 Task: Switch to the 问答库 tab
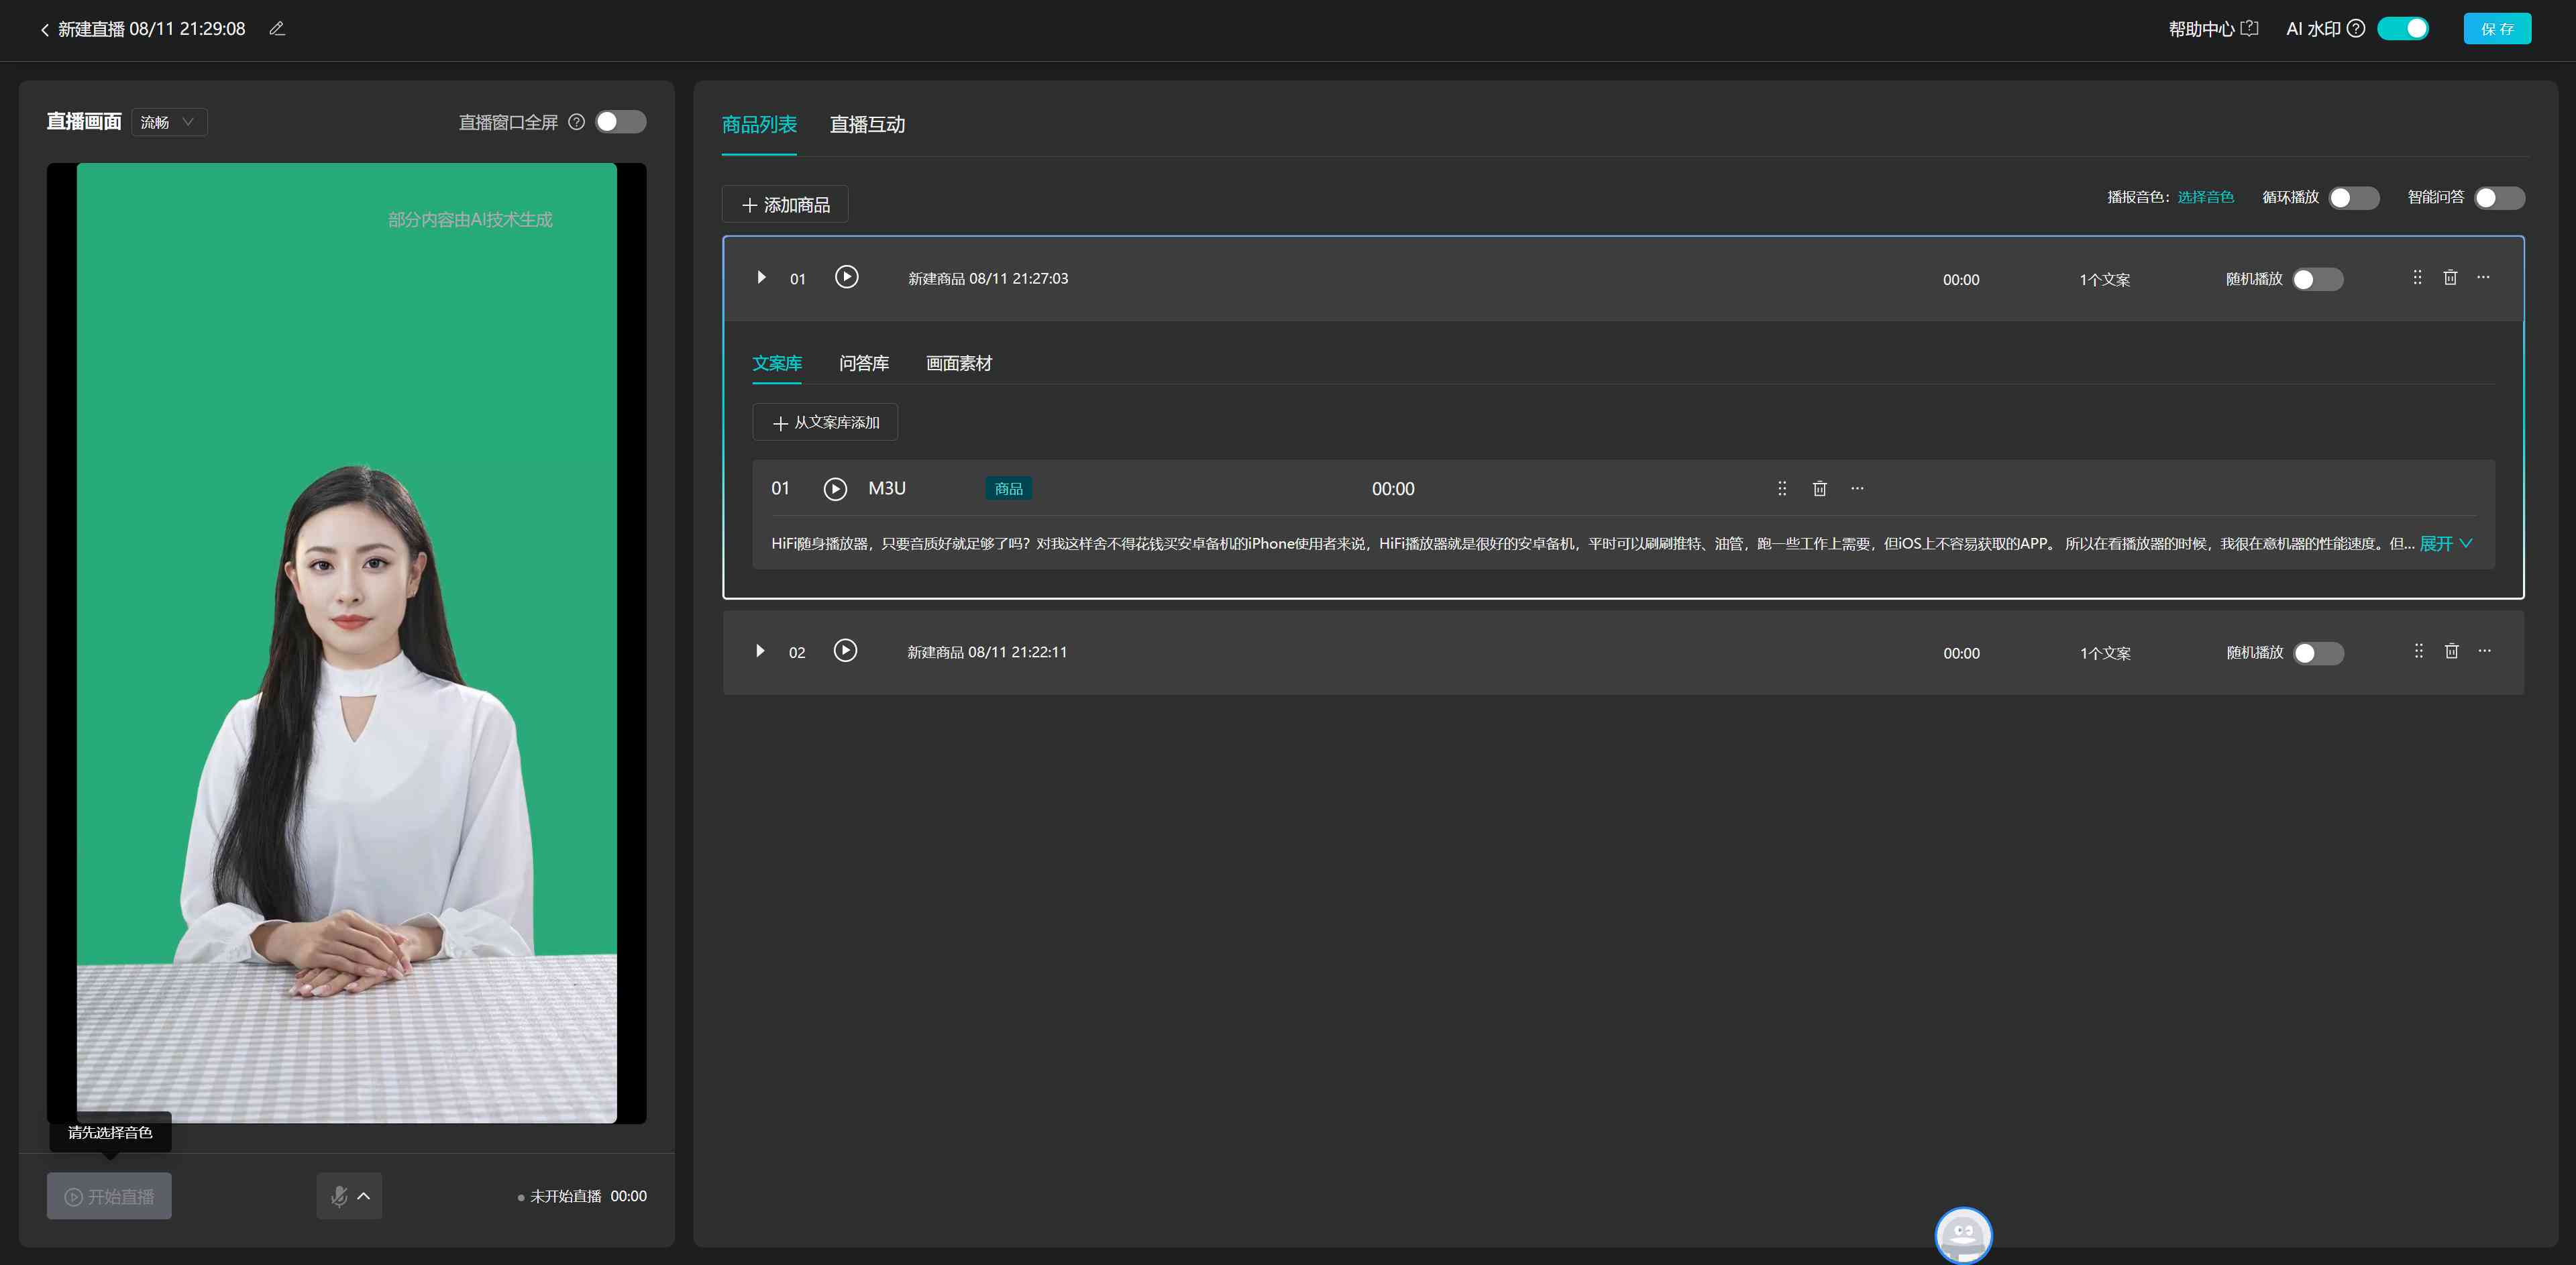coord(861,362)
